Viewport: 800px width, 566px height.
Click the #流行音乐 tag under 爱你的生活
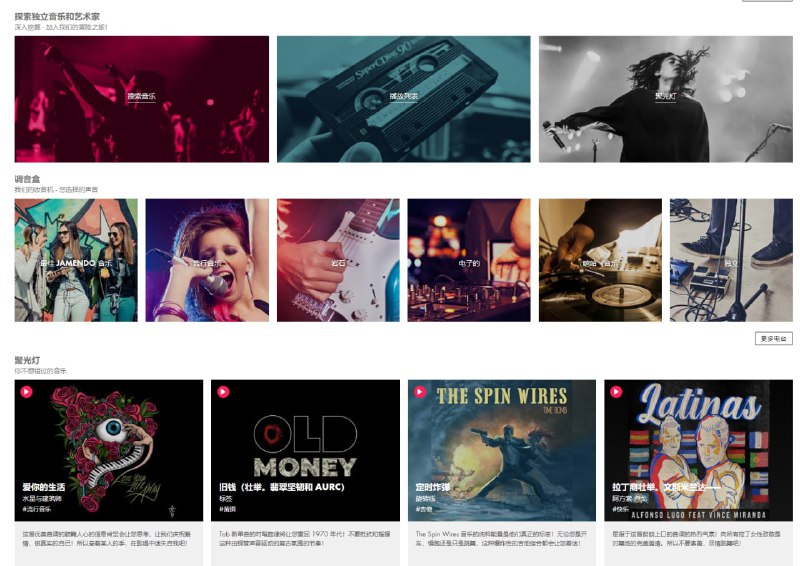click(36, 509)
